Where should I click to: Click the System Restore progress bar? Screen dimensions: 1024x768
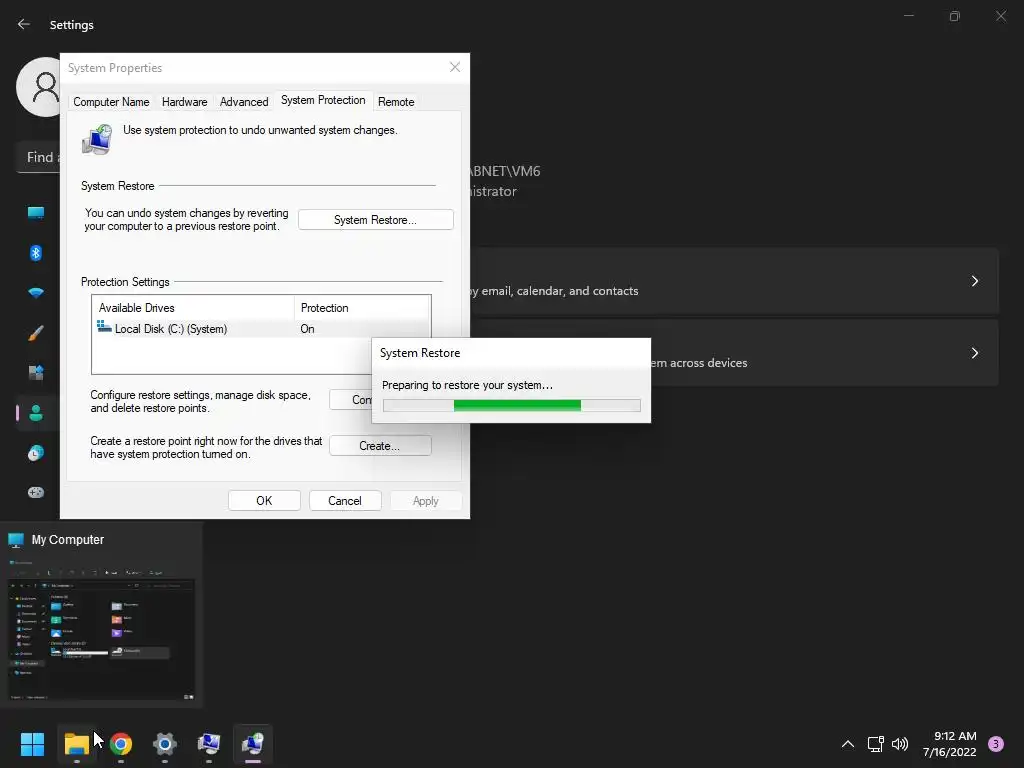(x=512, y=406)
